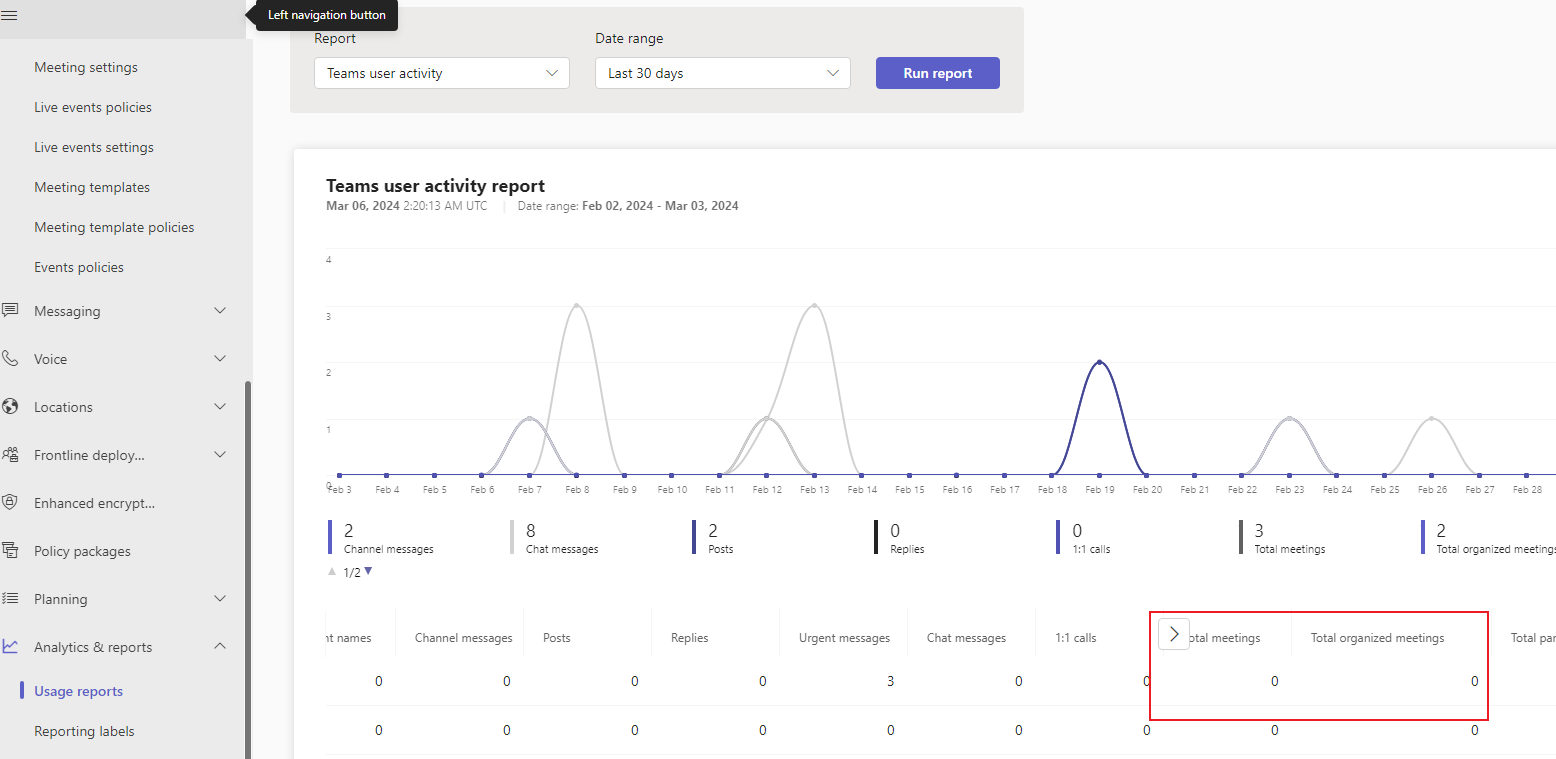Screen dimensions: 1556x759
Task: Sort by Urgent messages column header
Action: tap(844, 638)
